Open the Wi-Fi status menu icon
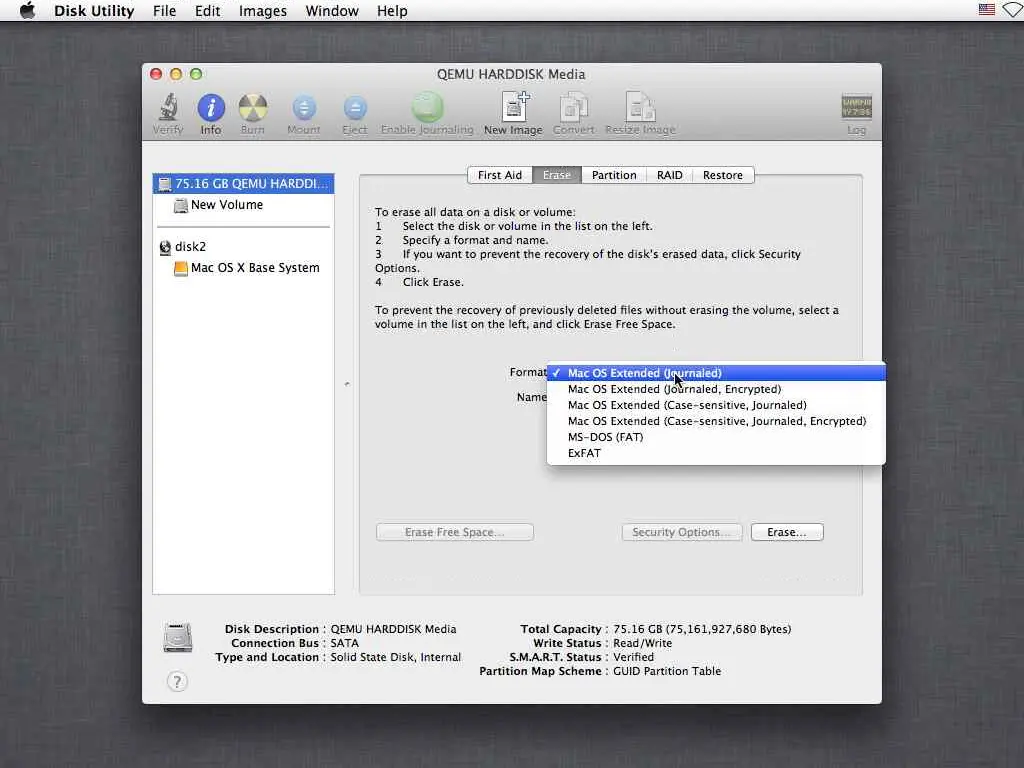Image resolution: width=1024 pixels, height=768 pixels. [1014, 10]
